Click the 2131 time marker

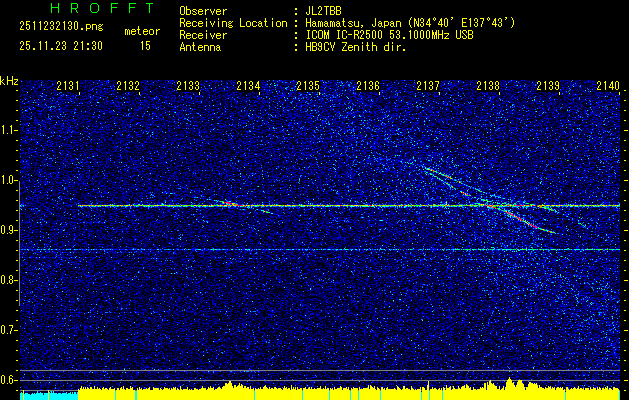(x=68, y=86)
